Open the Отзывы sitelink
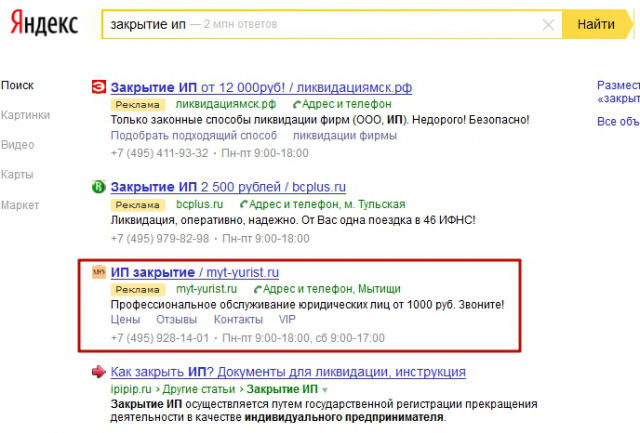The width and height of the screenshot is (640, 433). coord(176,320)
